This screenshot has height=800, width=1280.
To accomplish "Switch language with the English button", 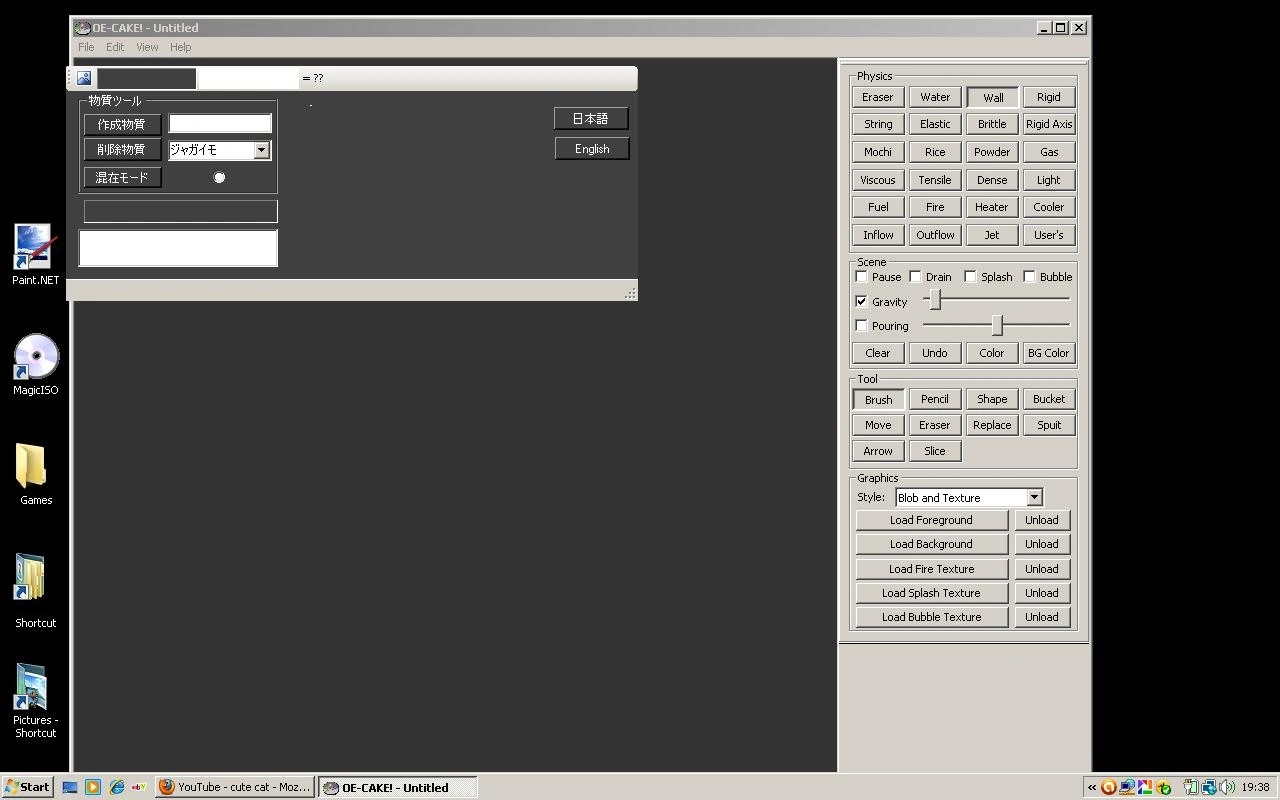I will (592, 149).
